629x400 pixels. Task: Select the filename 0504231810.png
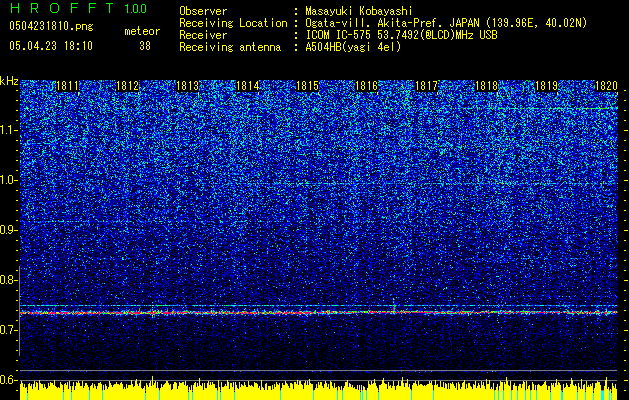[x=51, y=27]
